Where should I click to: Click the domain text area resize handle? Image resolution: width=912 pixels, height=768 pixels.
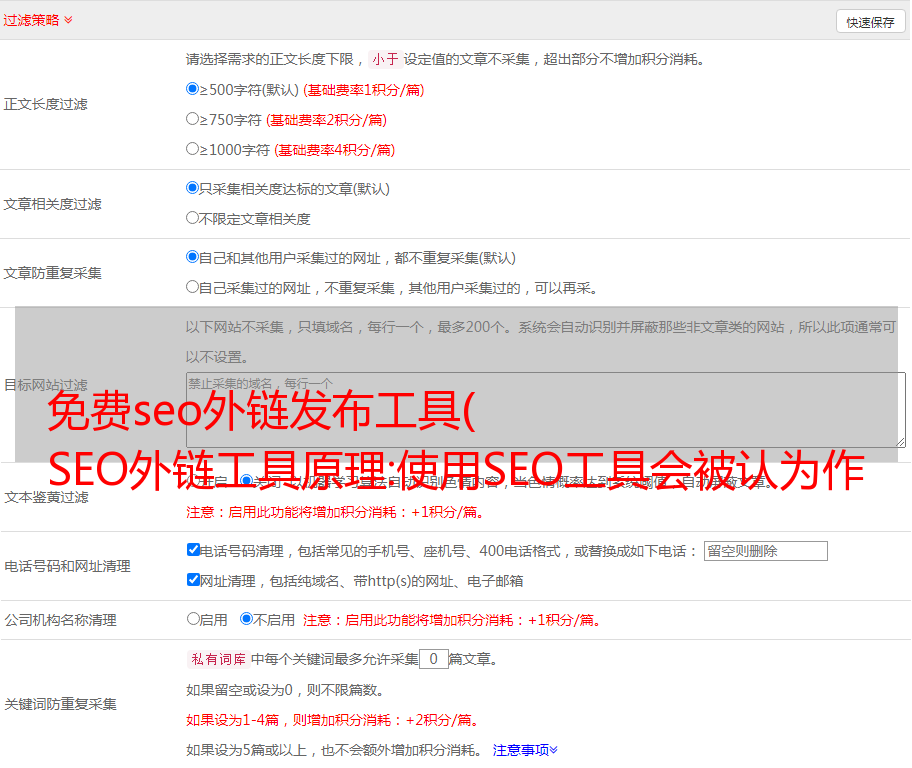point(900,442)
